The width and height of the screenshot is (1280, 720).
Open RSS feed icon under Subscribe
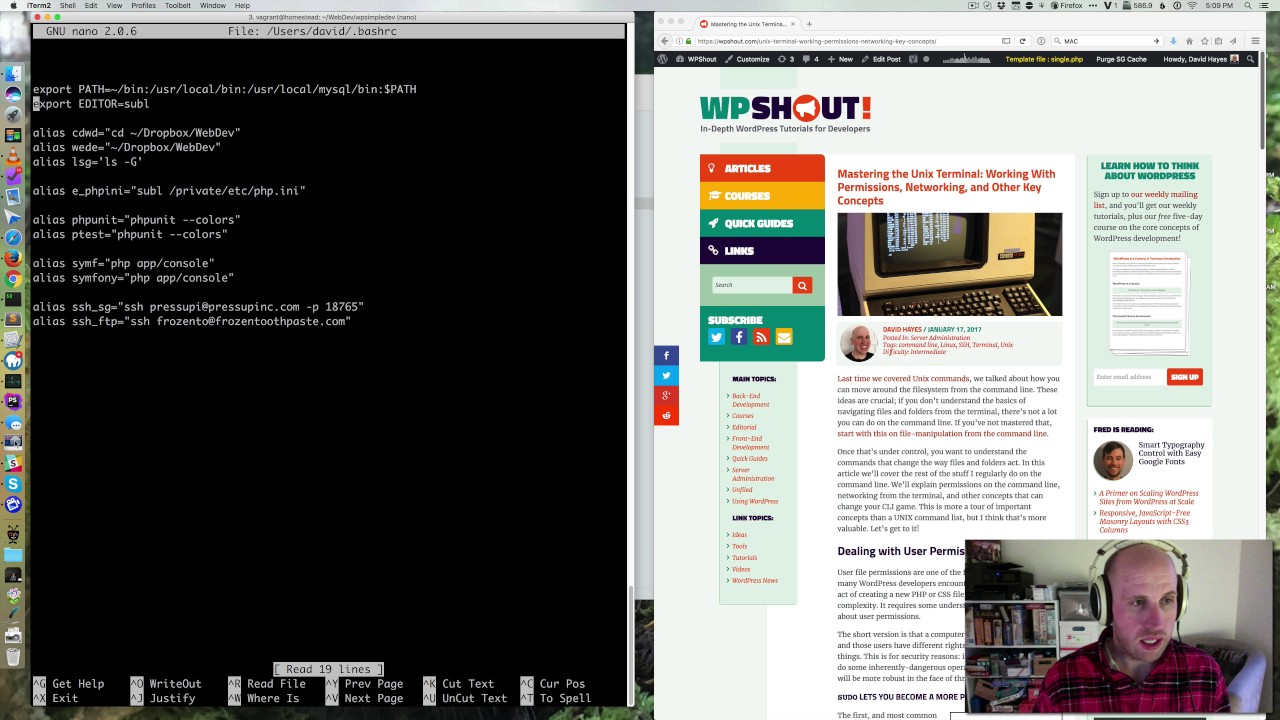point(761,338)
